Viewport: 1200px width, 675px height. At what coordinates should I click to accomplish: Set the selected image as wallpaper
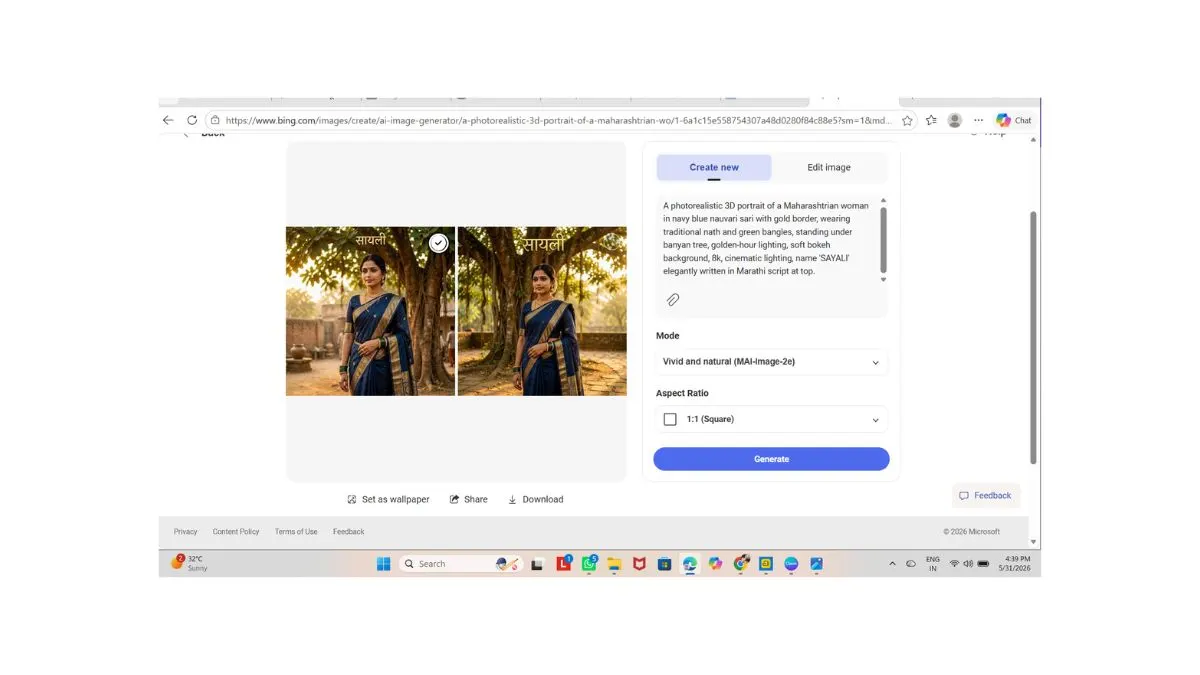(x=388, y=499)
